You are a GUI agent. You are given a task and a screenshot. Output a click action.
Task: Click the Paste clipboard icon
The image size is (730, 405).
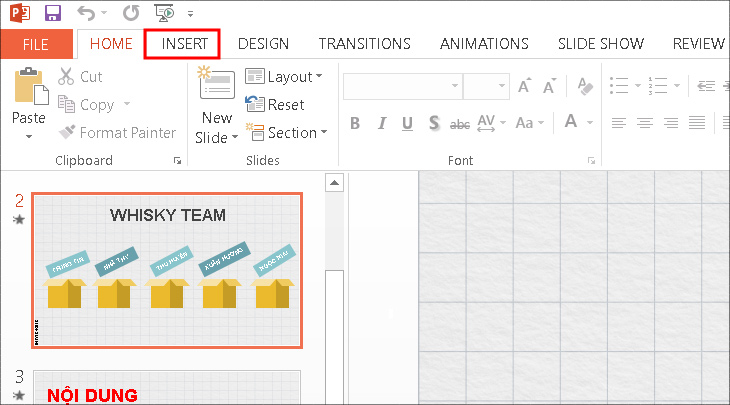pyautogui.click(x=31, y=86)
